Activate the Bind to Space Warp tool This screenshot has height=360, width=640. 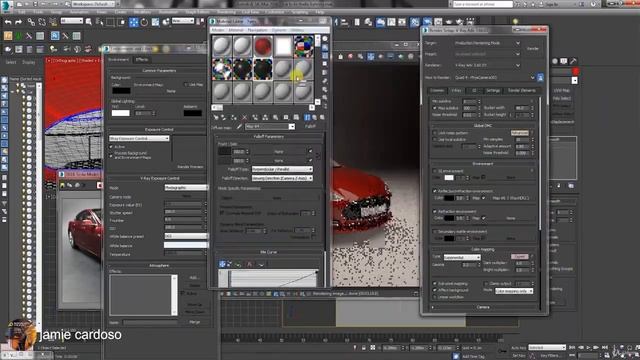click(x=53, y=22)
